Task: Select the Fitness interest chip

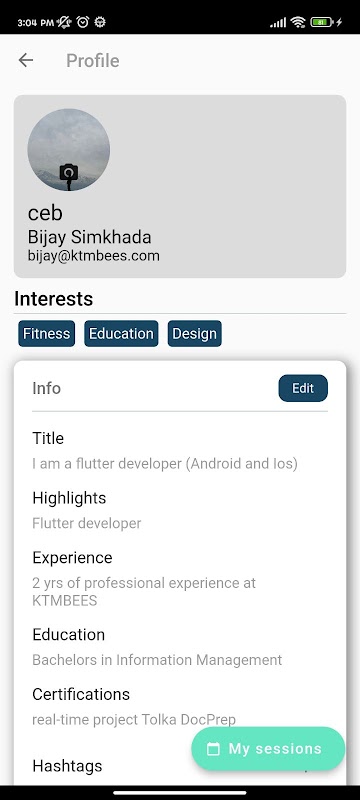Action: [46, 334]
